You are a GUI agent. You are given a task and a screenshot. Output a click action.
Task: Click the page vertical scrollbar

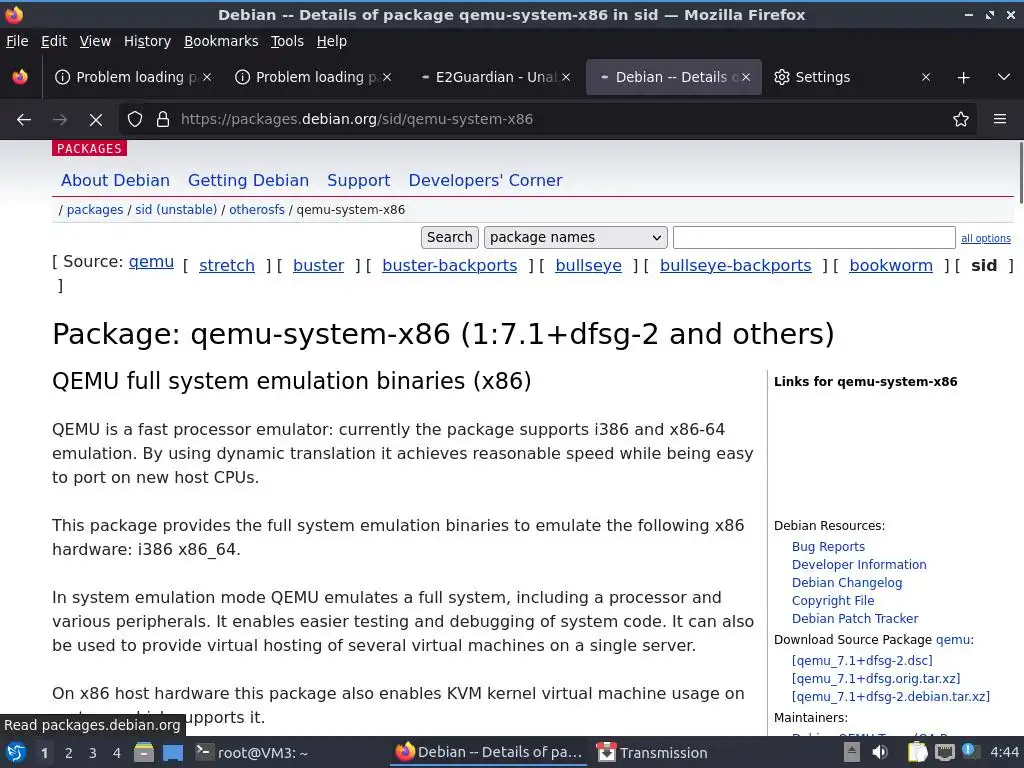pyautogui.click(x=1019, y=171)
